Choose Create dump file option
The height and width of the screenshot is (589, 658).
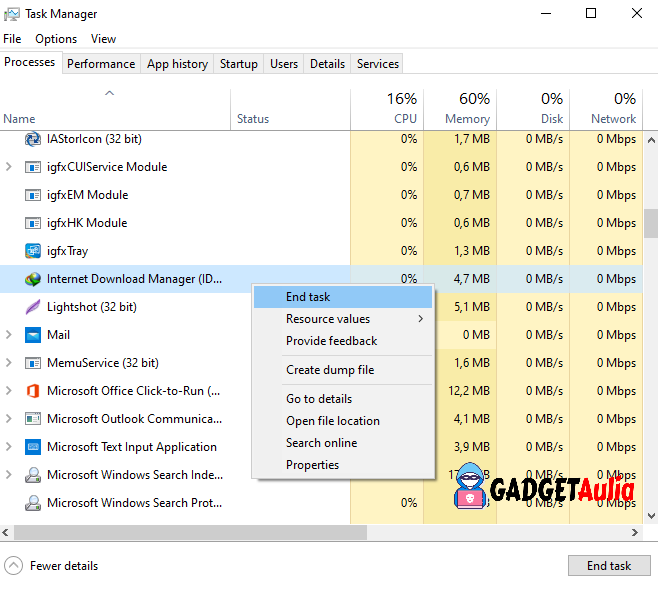343,370
